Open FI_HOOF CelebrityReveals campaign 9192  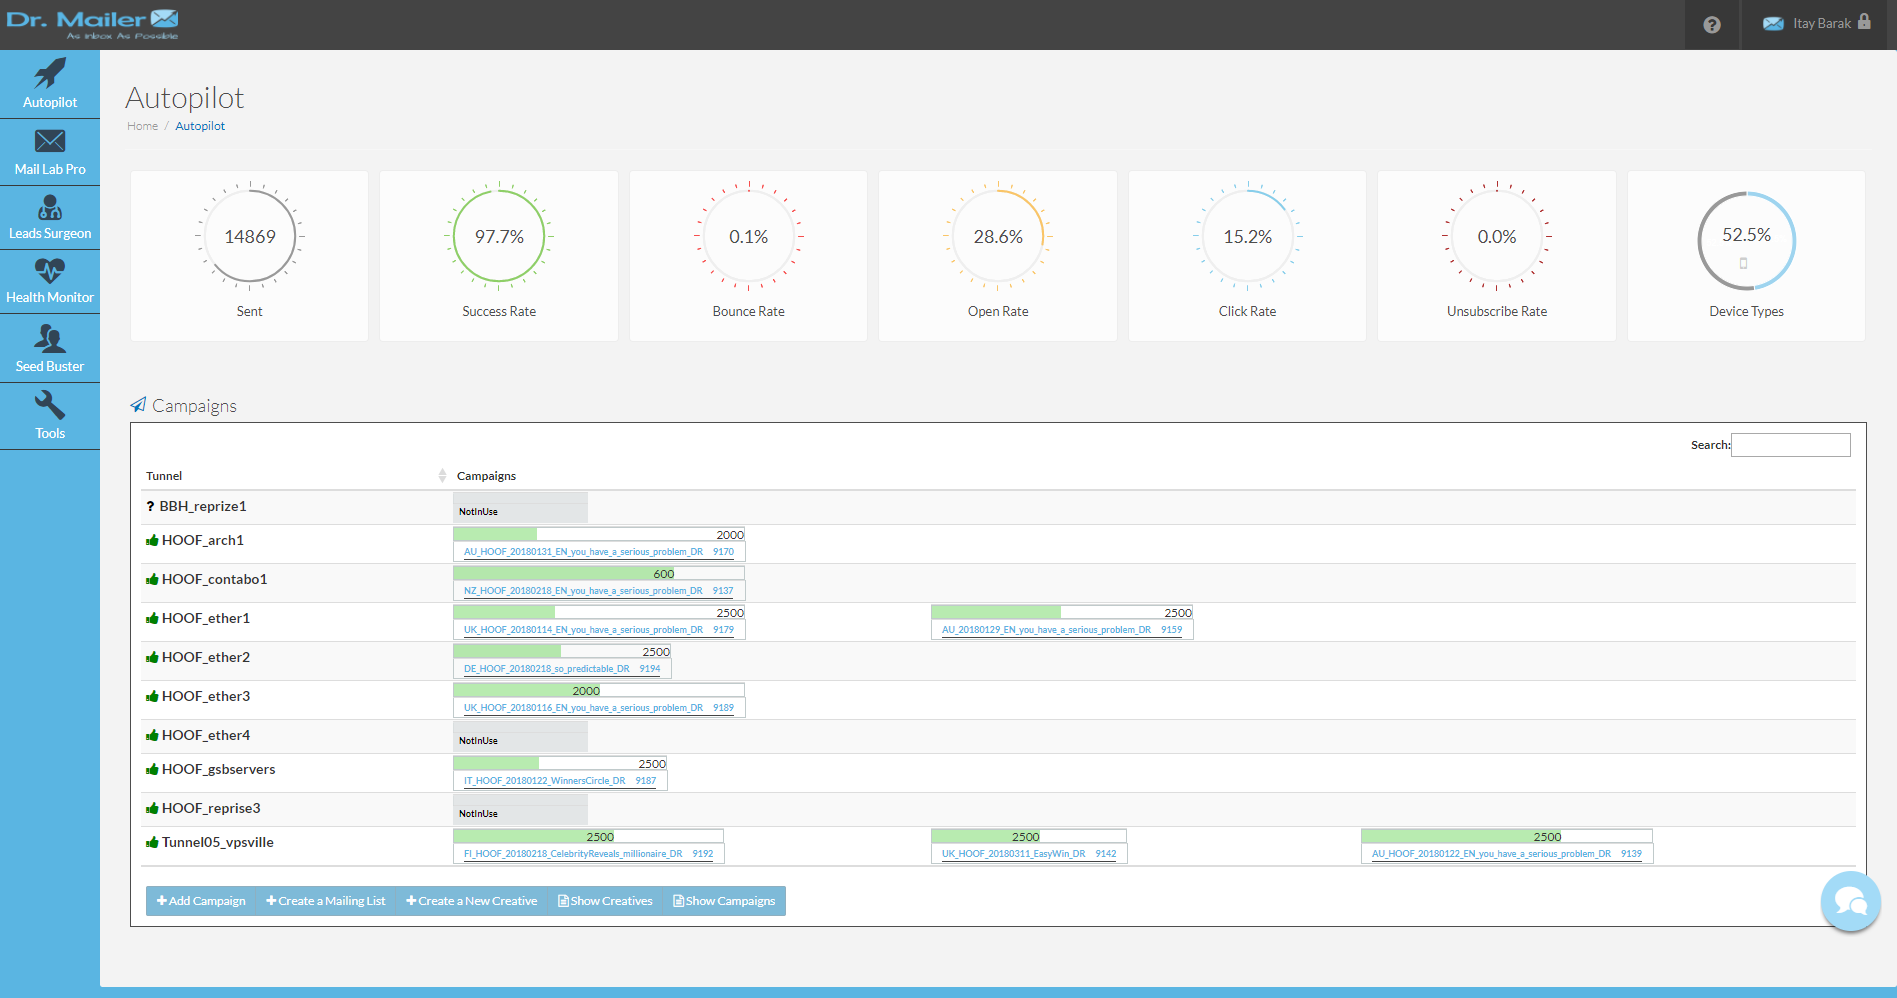click(x=589, y=854)
